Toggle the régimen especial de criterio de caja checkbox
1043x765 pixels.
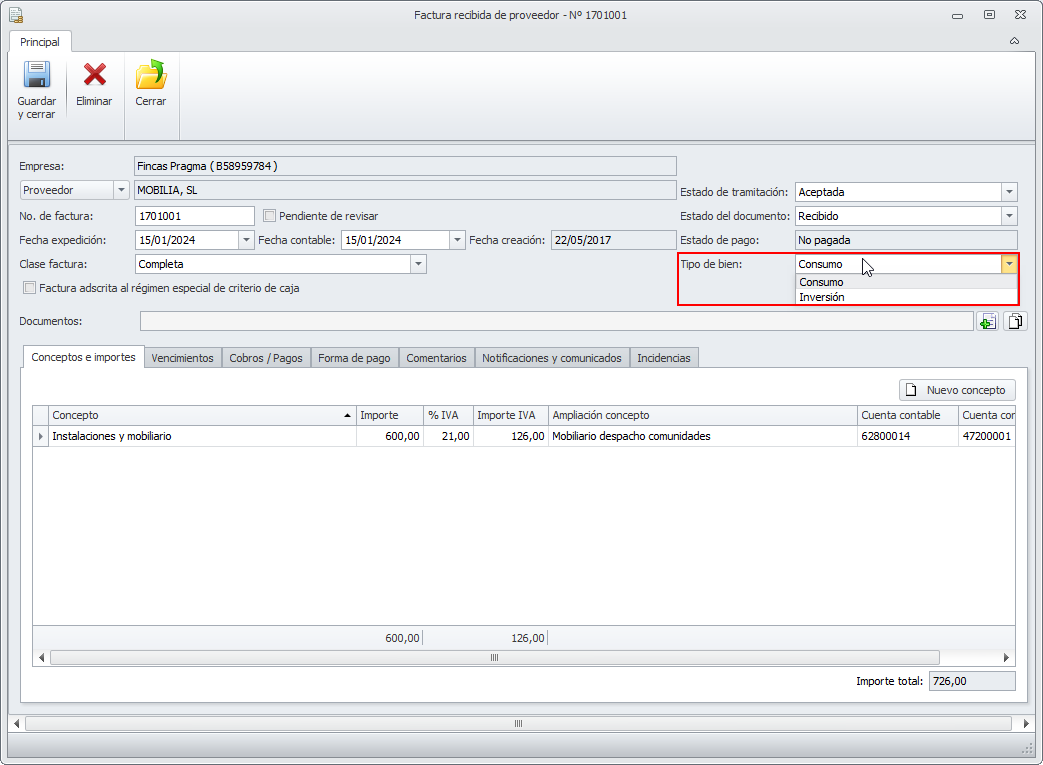pos(29,288)
